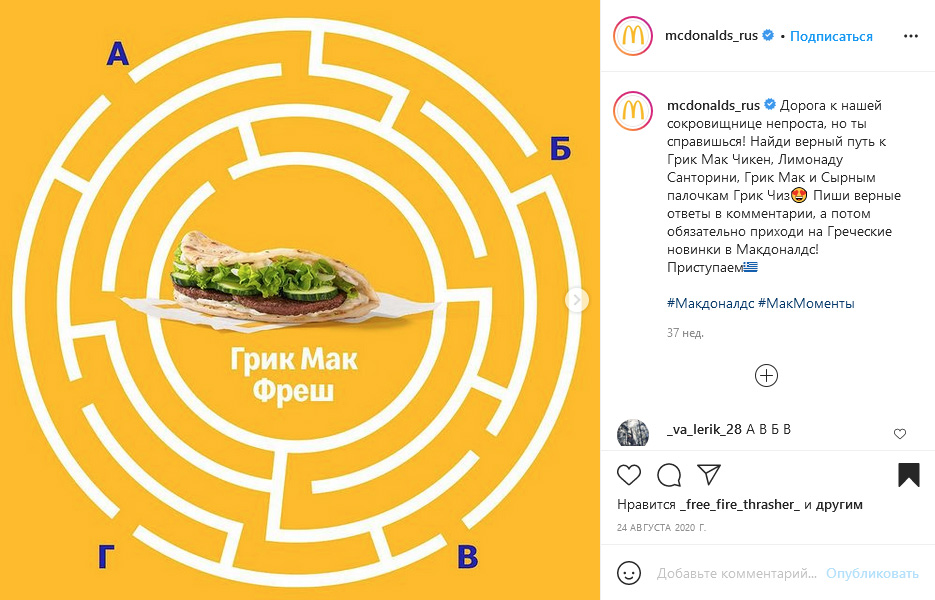Toggle the bookmark save icon
The width and height of the screenshot is (935, 600).
[x=909, y=475]
